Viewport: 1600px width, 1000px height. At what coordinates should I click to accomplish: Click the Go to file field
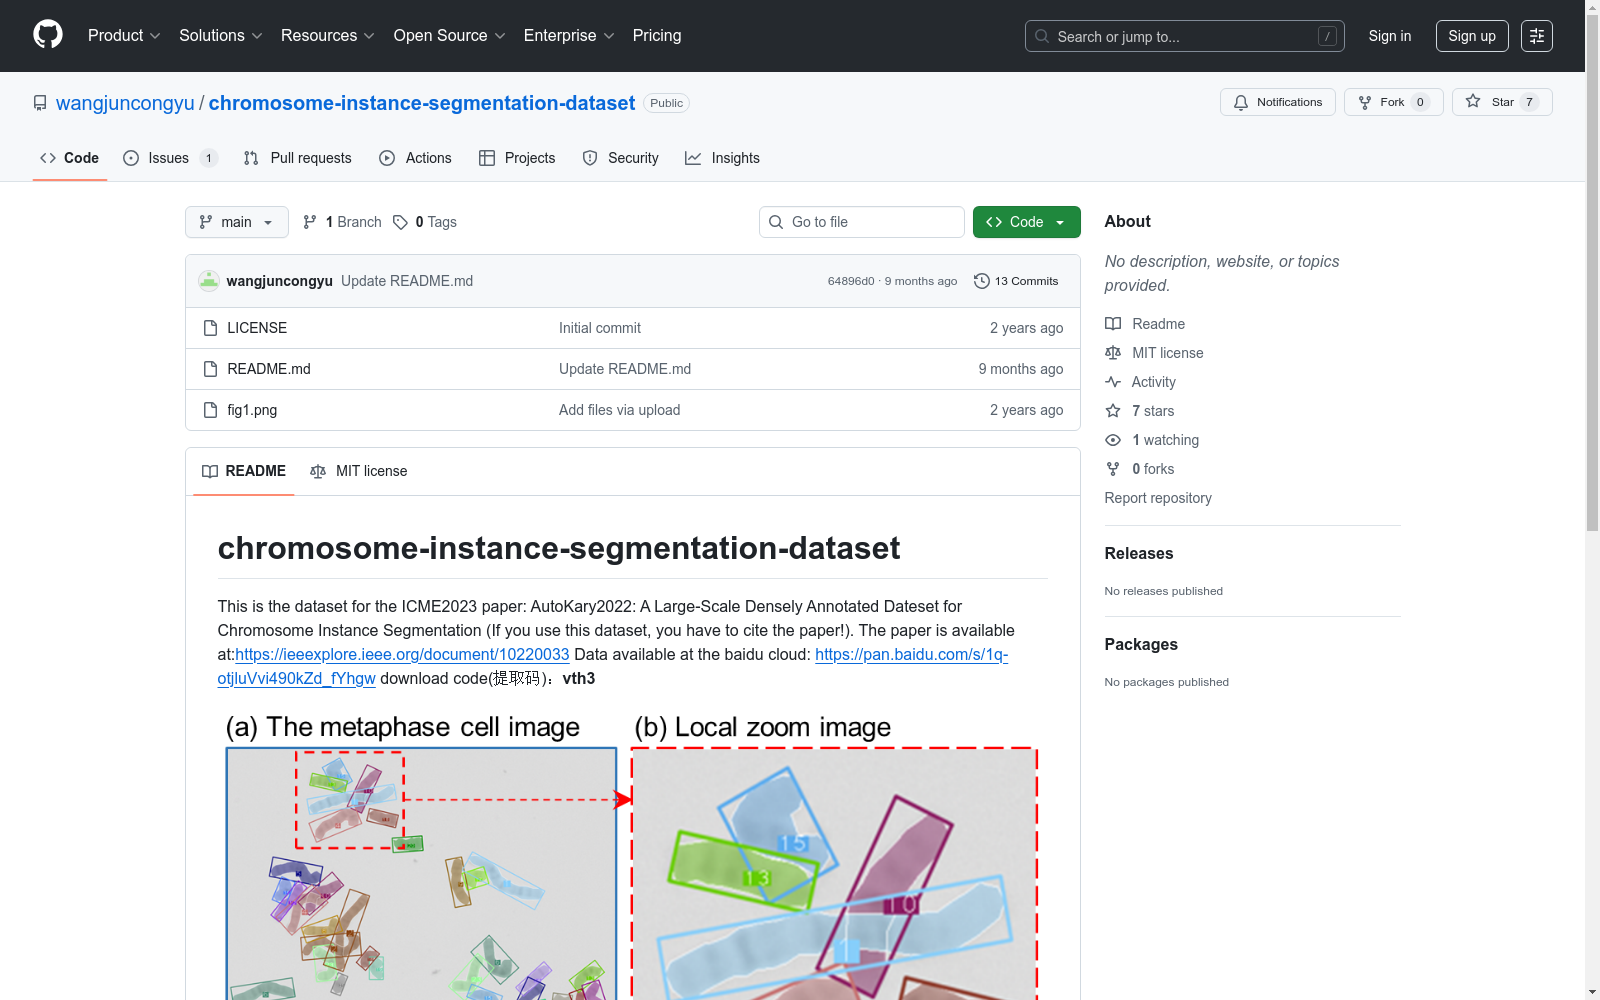[x=861, y=222]
